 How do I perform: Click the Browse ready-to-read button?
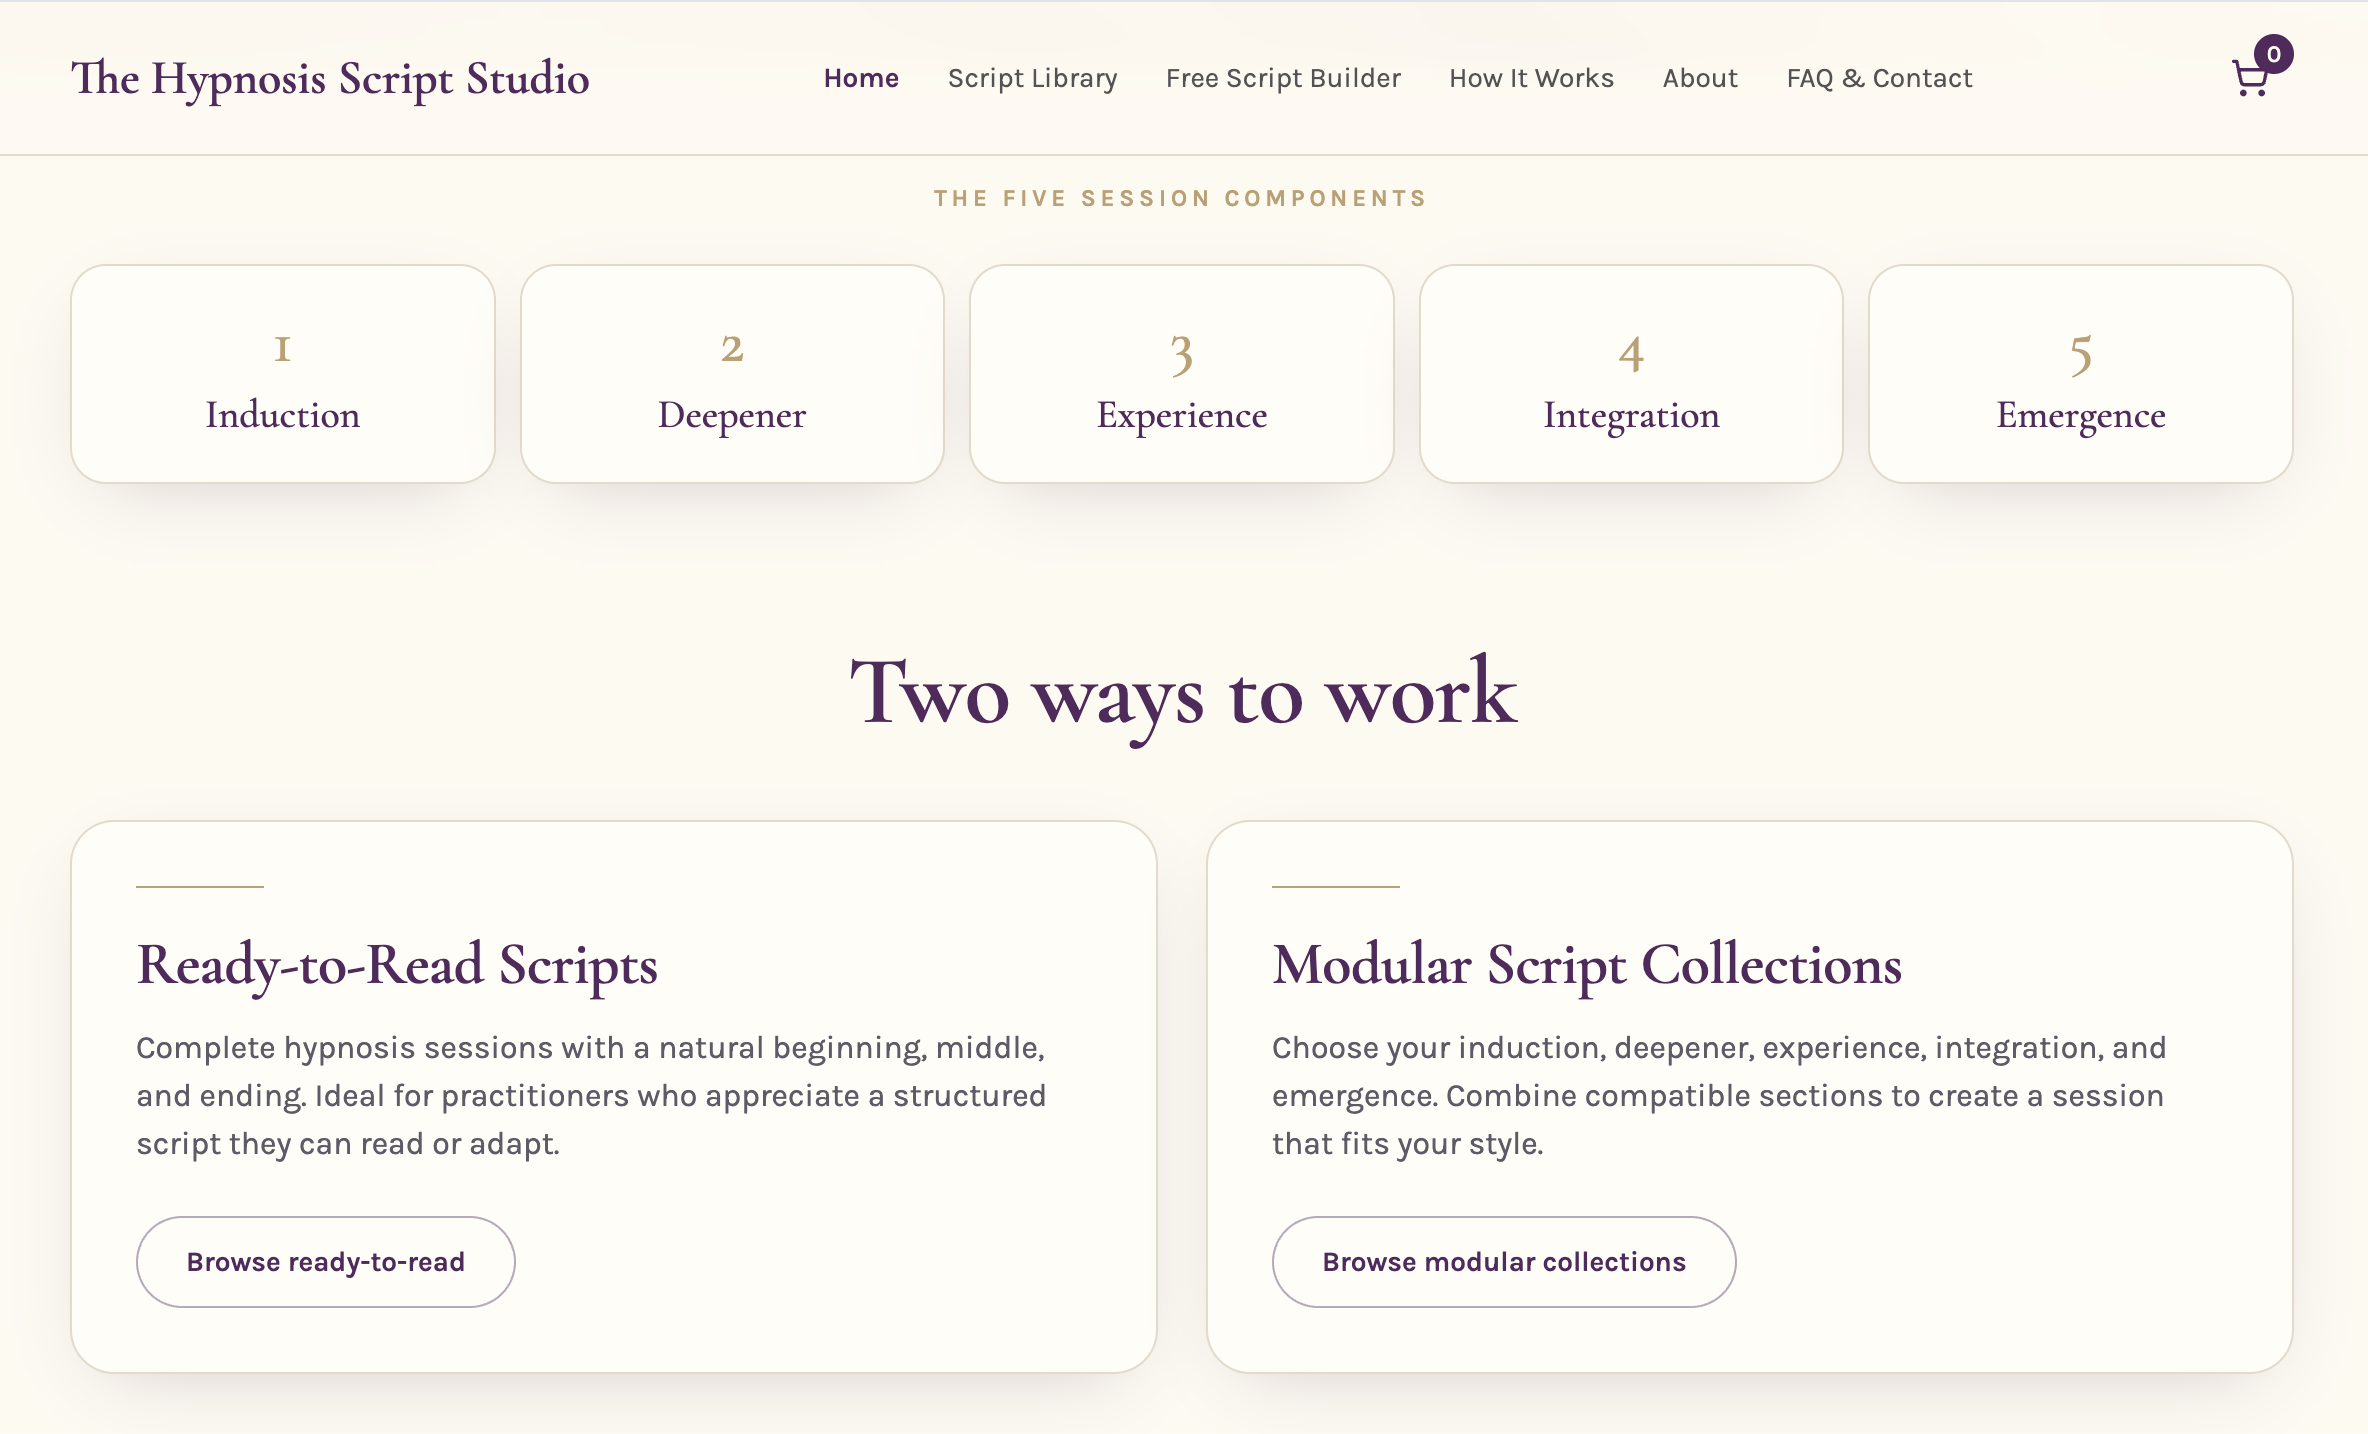click(x=326, y=1262)
